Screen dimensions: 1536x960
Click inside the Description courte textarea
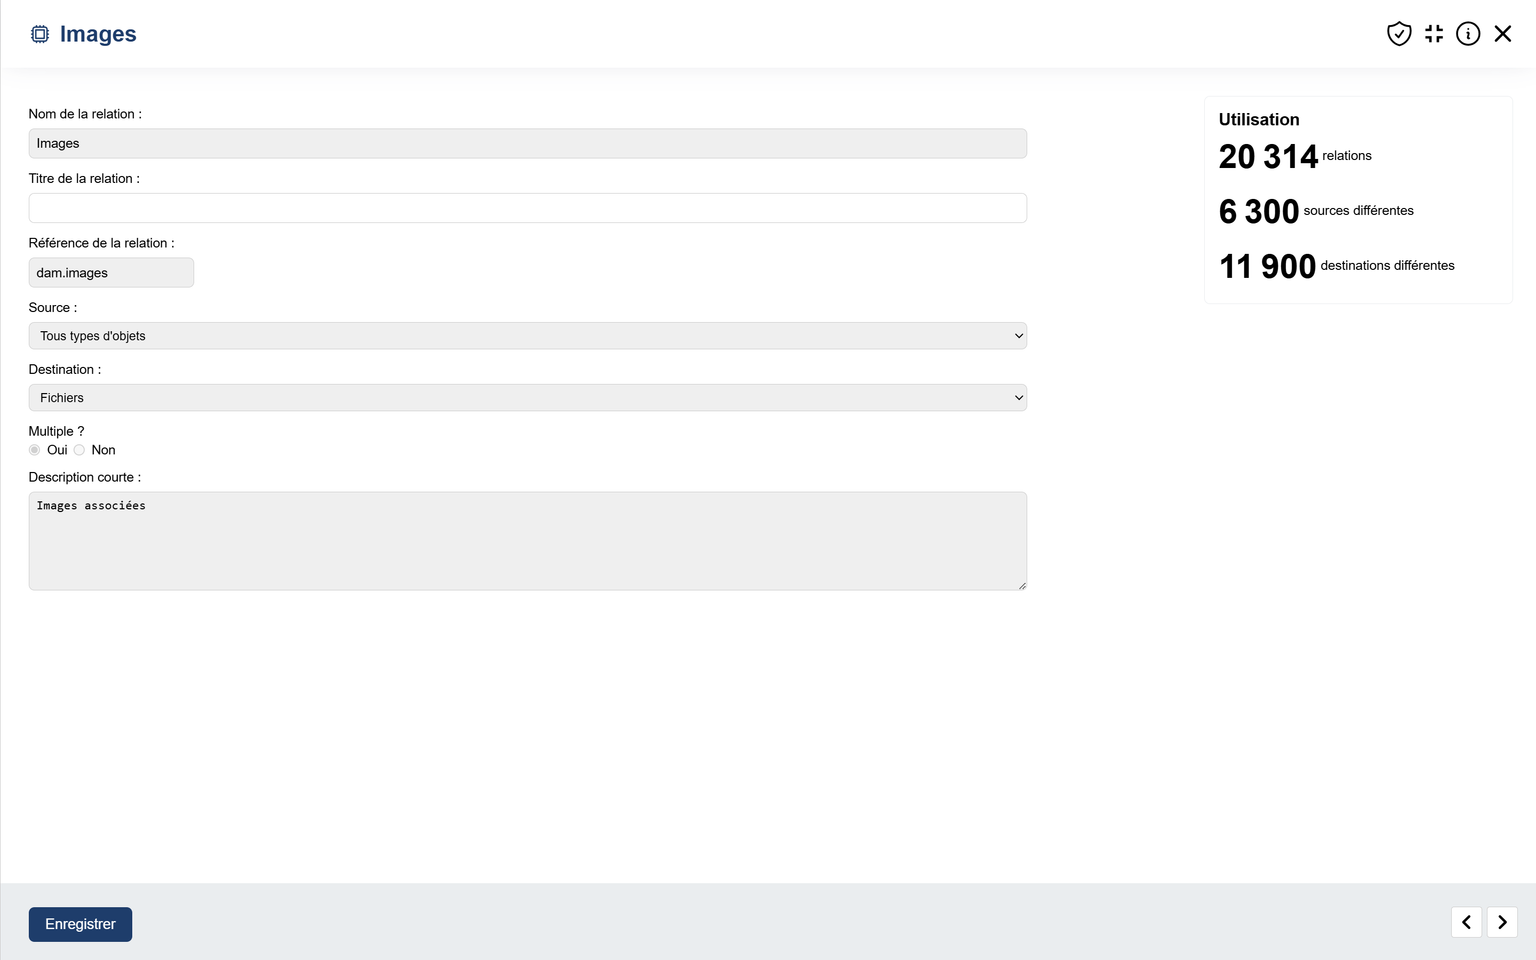527,540
